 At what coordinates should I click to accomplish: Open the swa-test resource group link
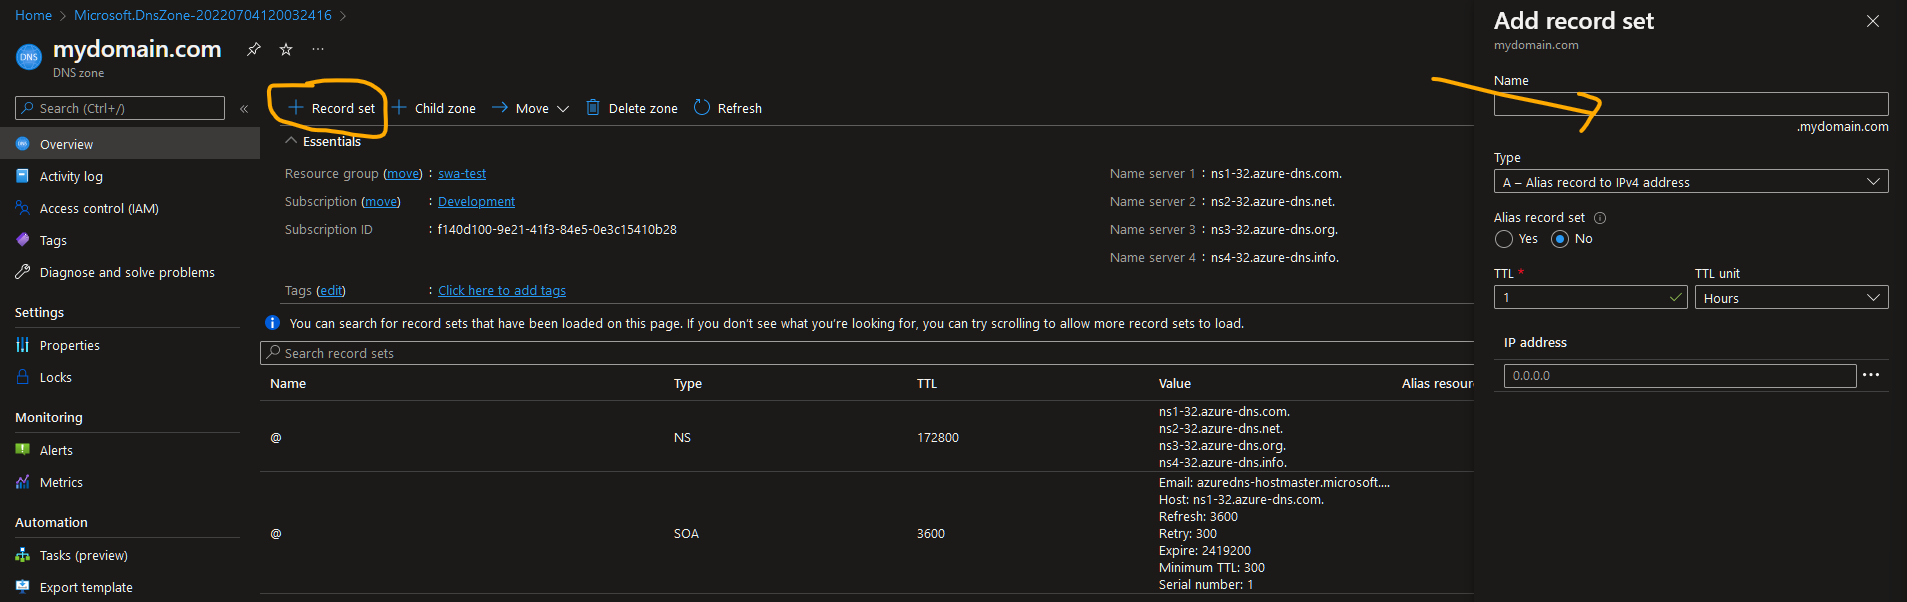(462, 174)
